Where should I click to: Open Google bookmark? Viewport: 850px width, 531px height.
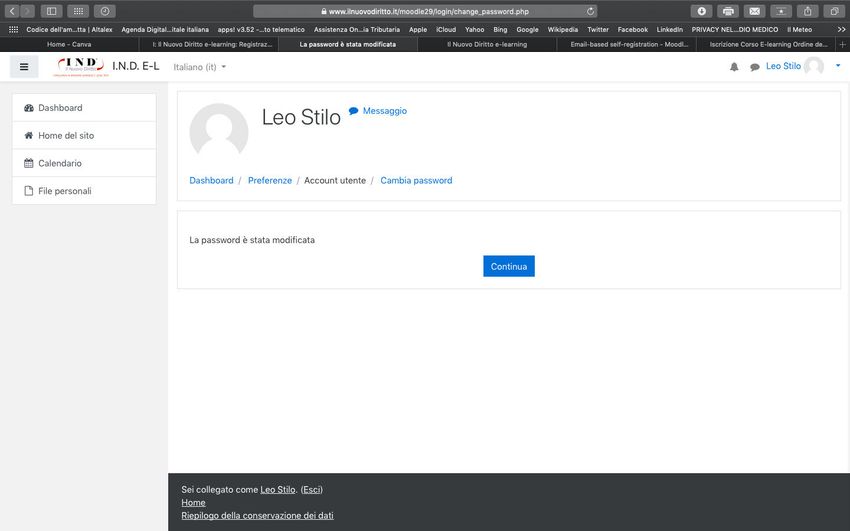coord(527,30)
